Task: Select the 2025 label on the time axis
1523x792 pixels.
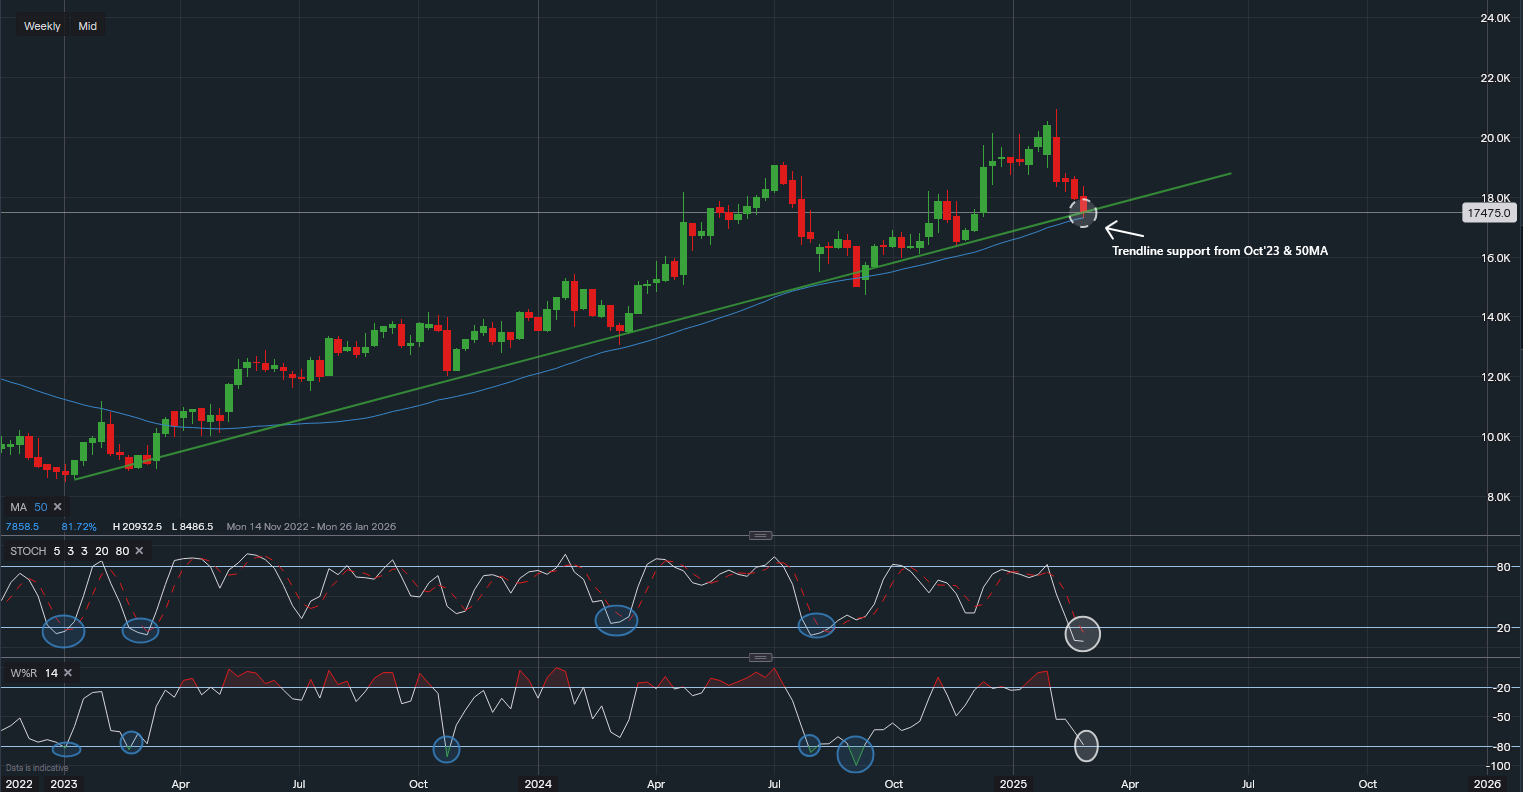Action: click(1015, 784)
